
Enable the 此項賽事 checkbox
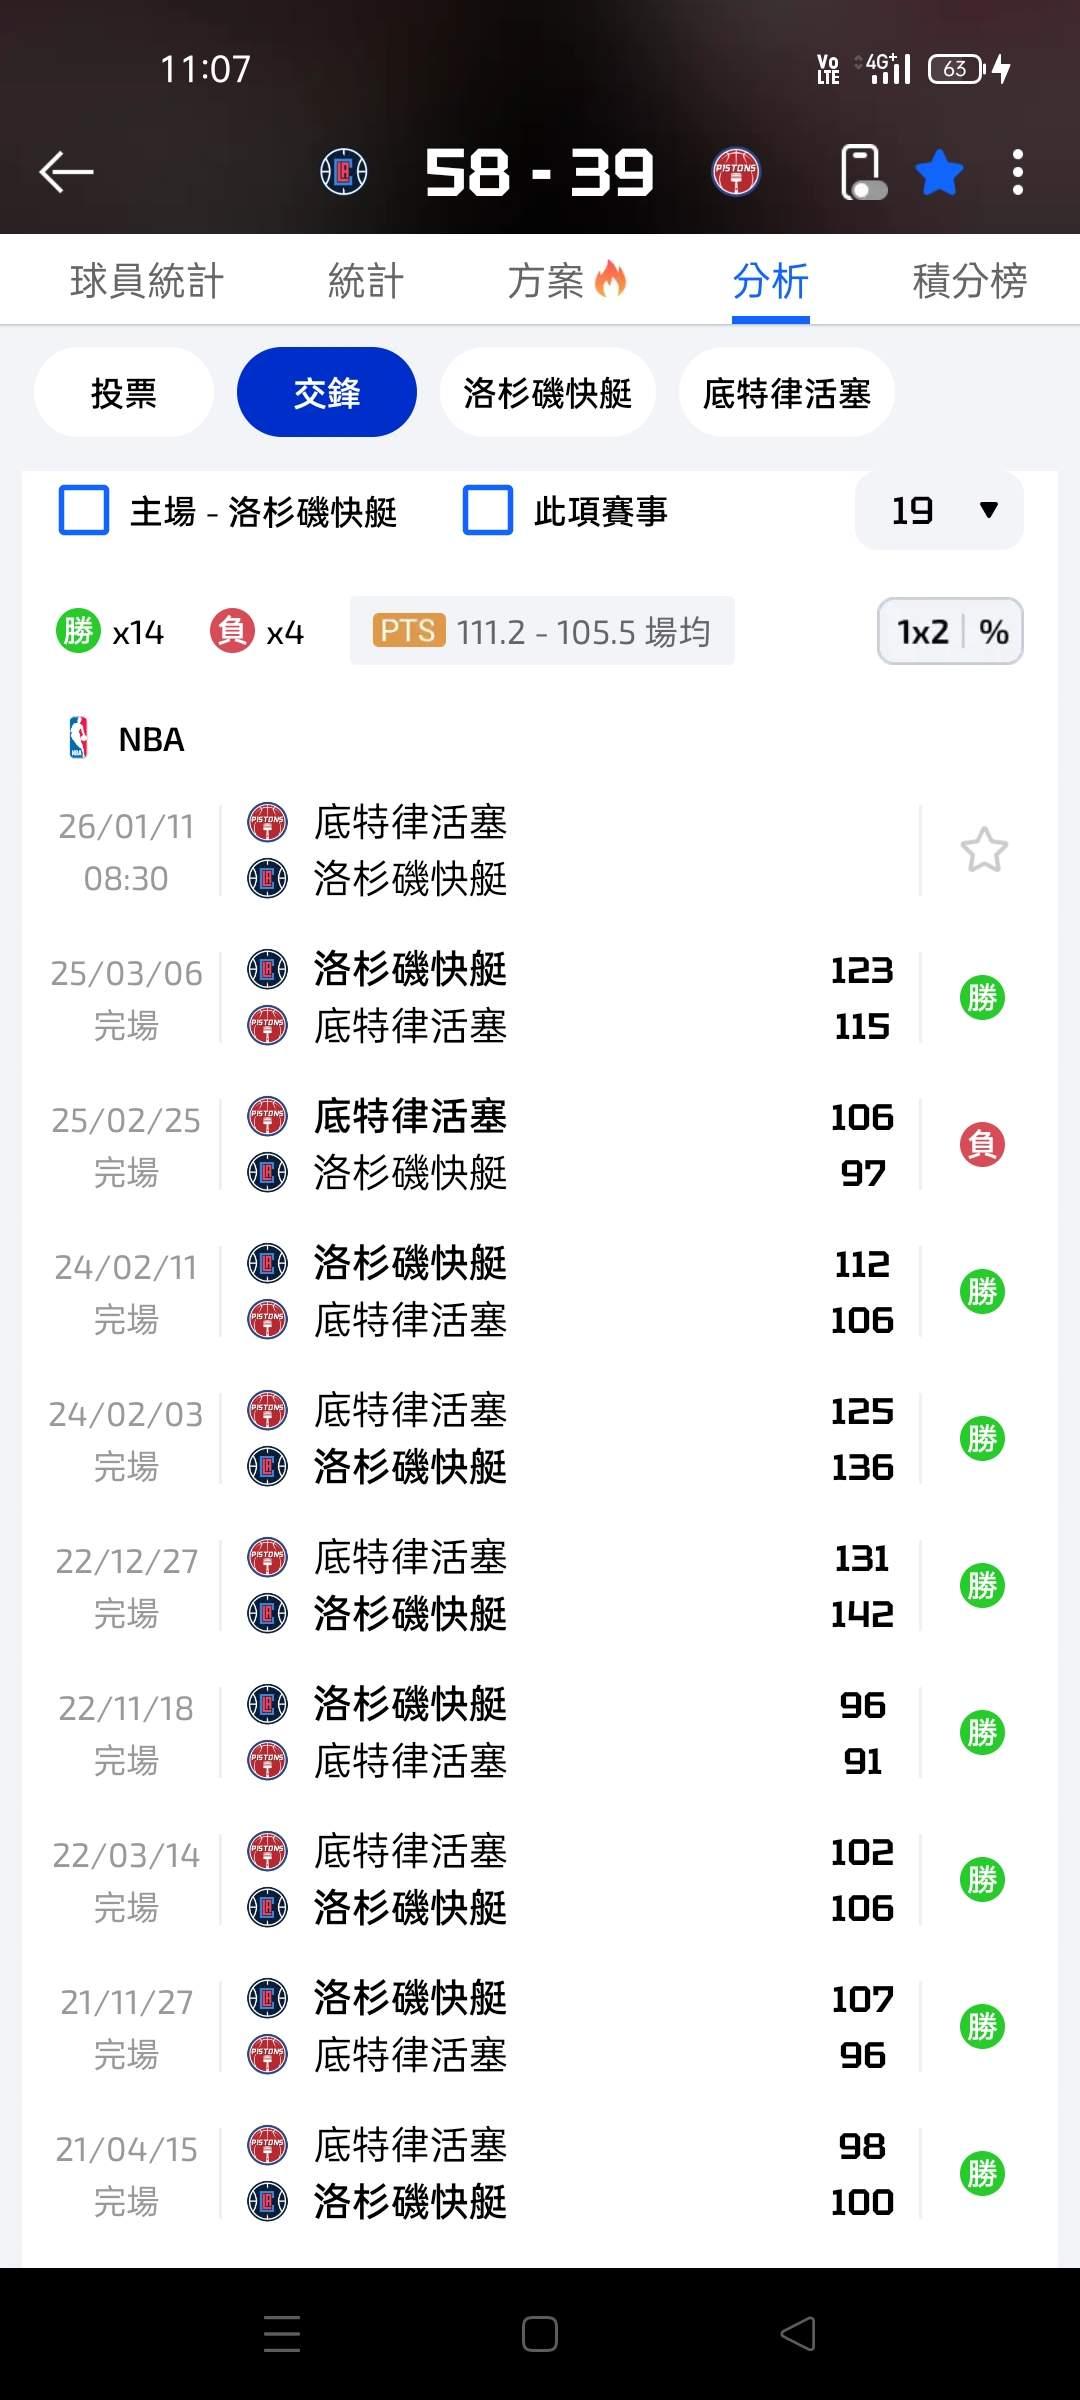(x=488, y=511)
